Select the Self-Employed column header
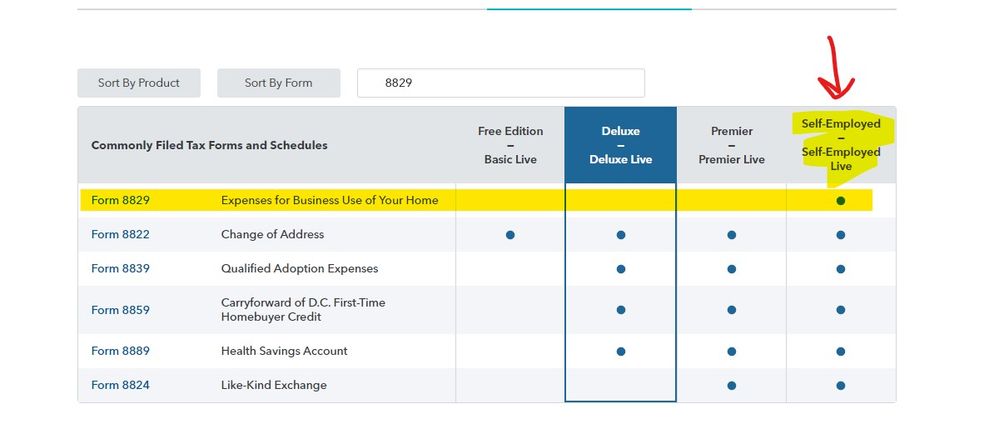Viewport: 999px width, 435px height. tap(841, 145)
